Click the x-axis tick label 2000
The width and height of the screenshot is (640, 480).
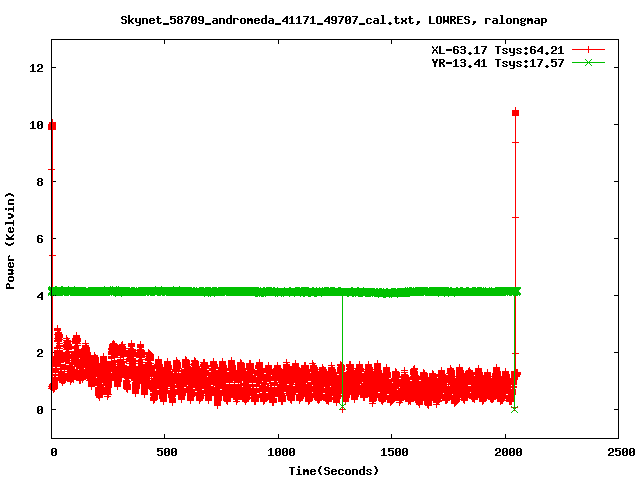507,452
